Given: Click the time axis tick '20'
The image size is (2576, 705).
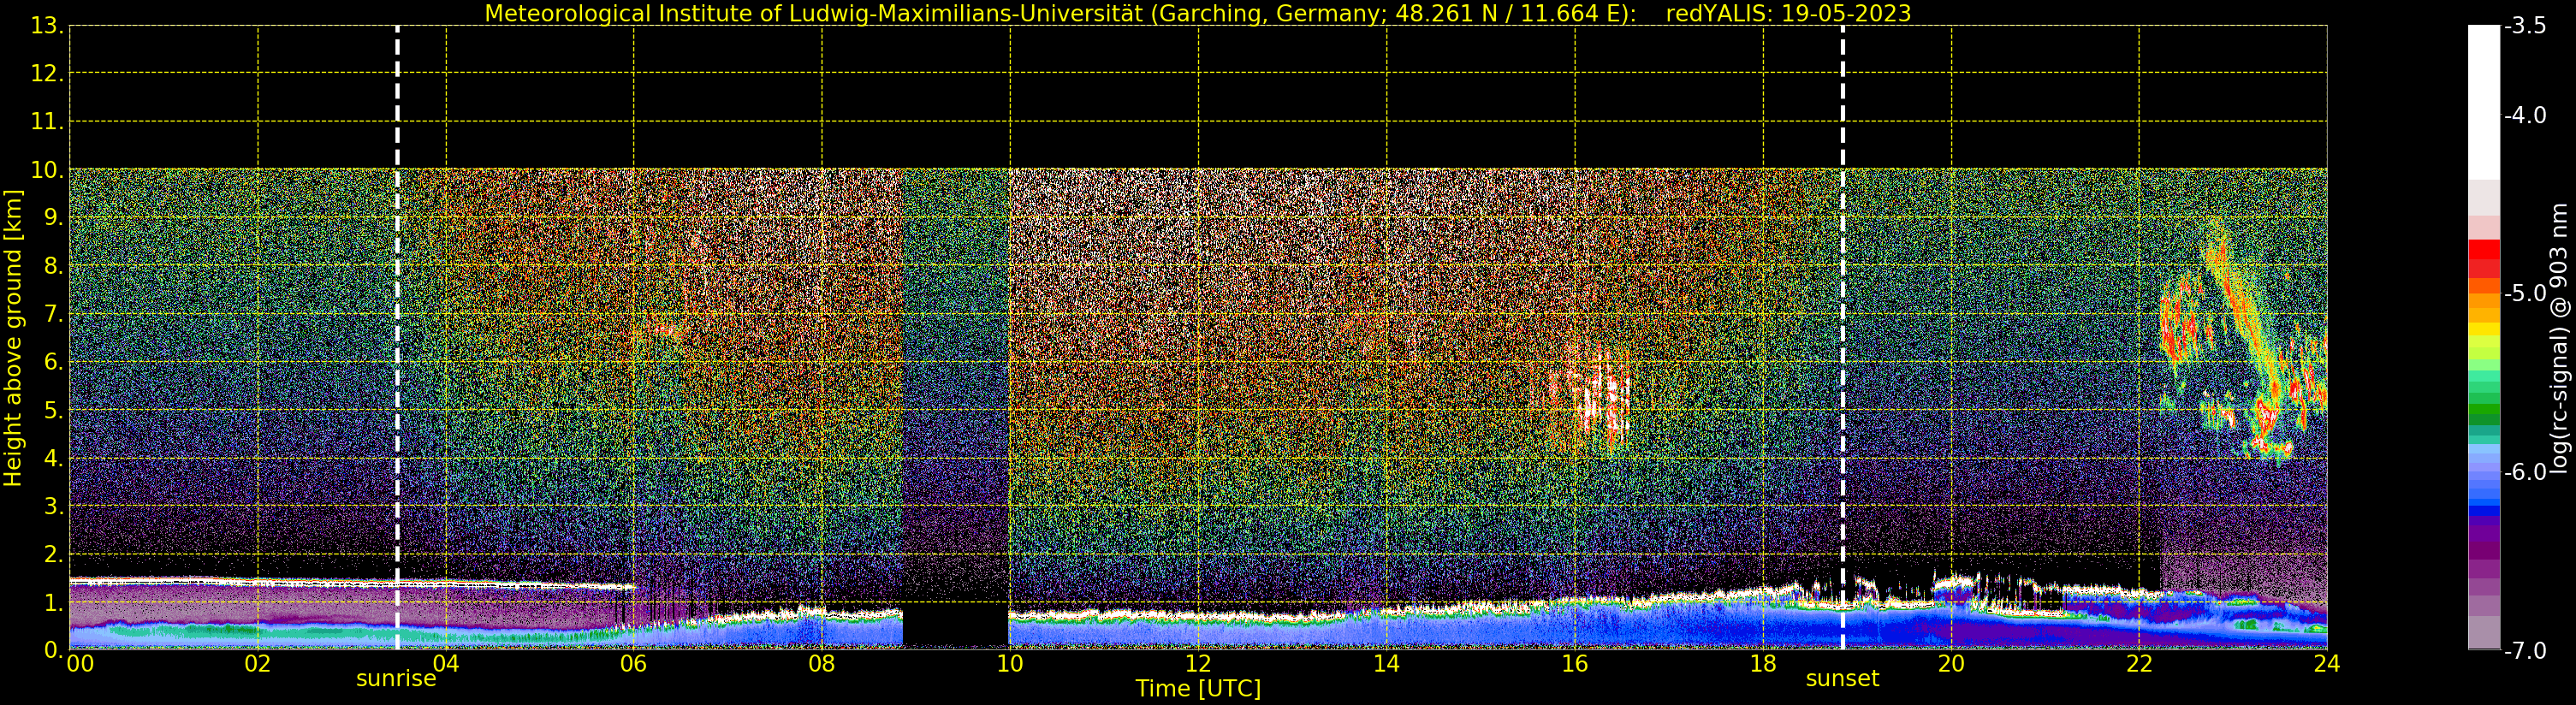Looking at the screenshot, I should [x=1951, y=664].
